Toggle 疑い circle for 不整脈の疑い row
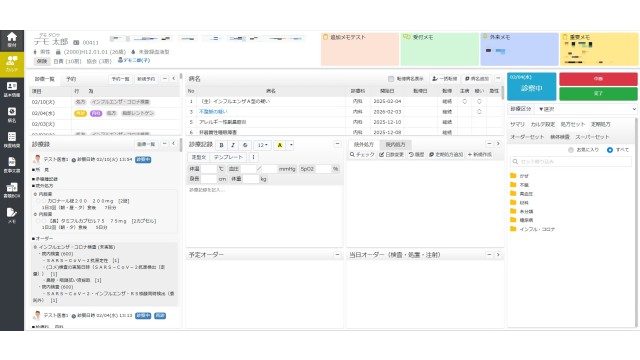 (479, 111)
